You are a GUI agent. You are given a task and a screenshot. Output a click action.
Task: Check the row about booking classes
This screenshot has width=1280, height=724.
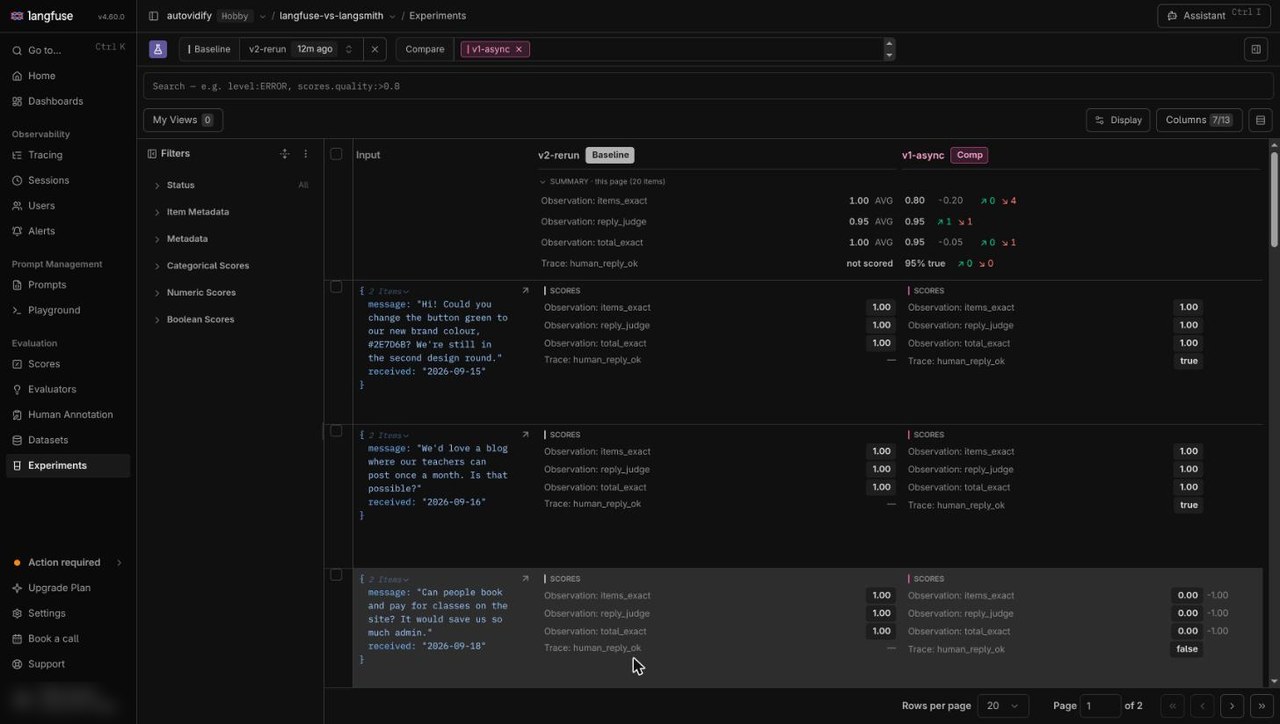tap(336, 575)
